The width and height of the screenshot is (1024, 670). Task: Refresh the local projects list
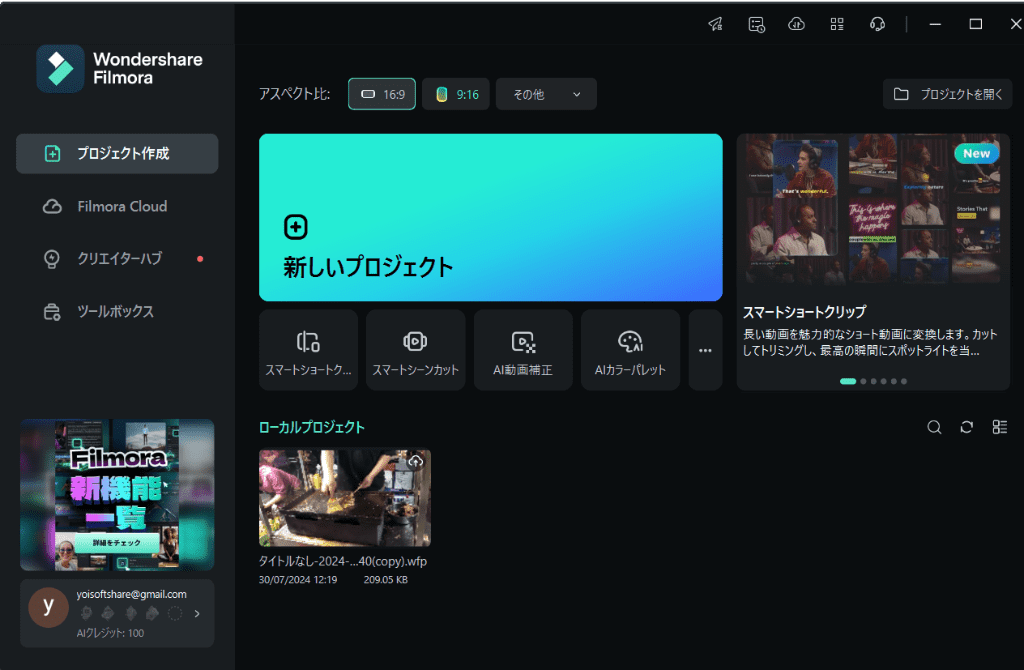coord(967,427)
